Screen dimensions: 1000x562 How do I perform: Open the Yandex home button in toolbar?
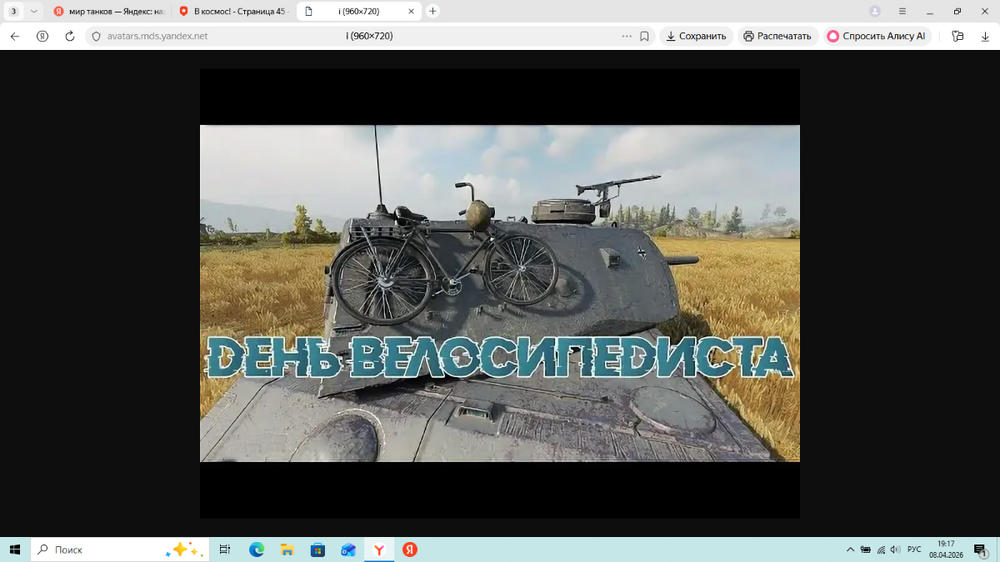(43, 36)
